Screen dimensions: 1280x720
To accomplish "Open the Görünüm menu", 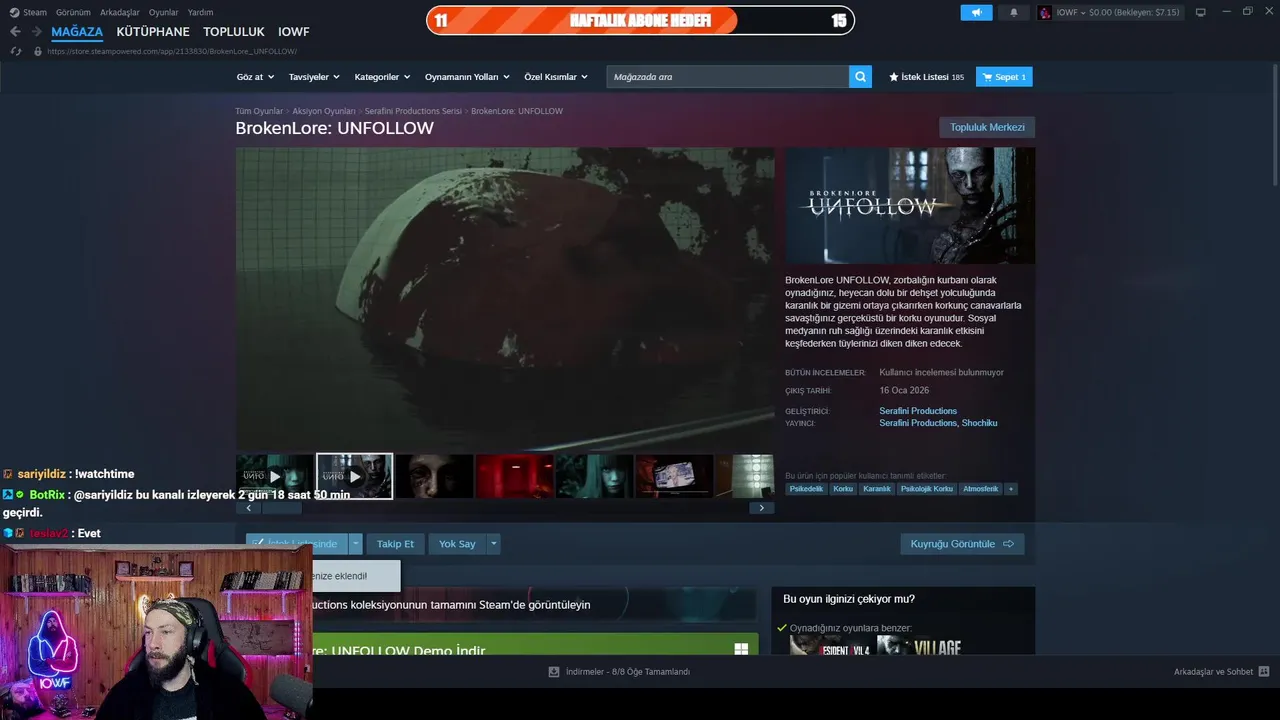I will point(73,12).
